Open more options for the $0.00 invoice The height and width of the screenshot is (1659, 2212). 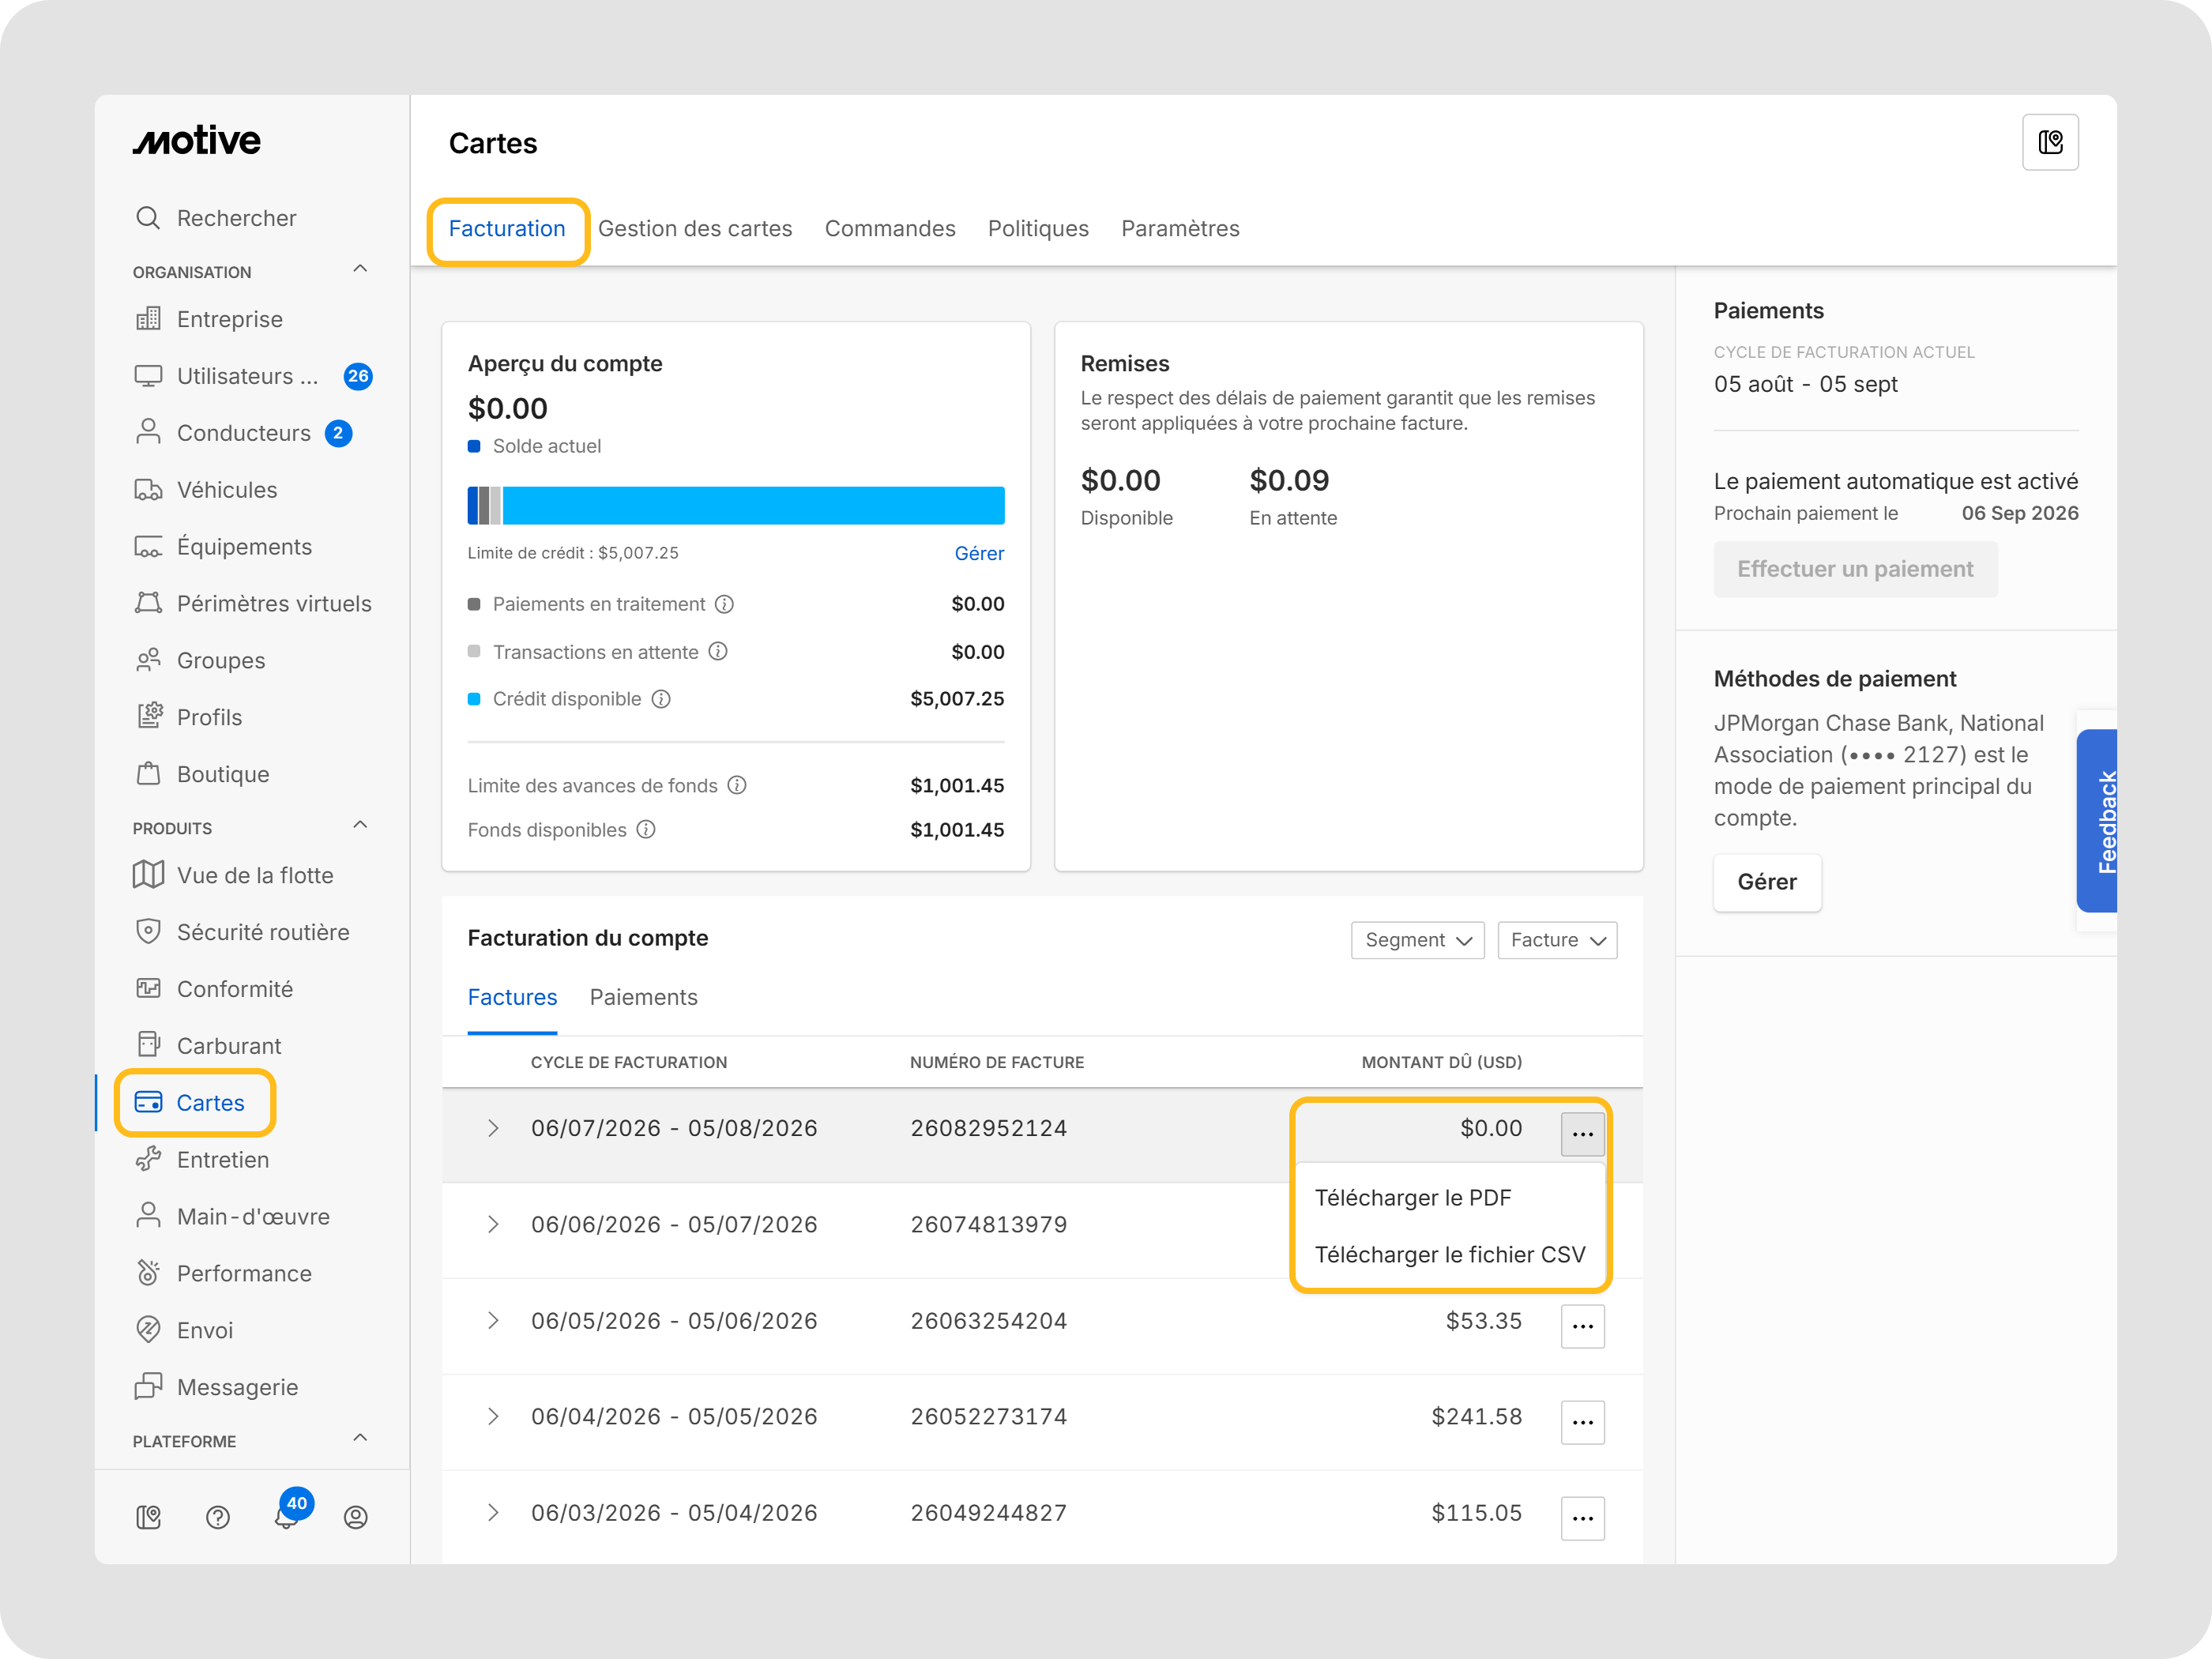tap(1583, 1134)
